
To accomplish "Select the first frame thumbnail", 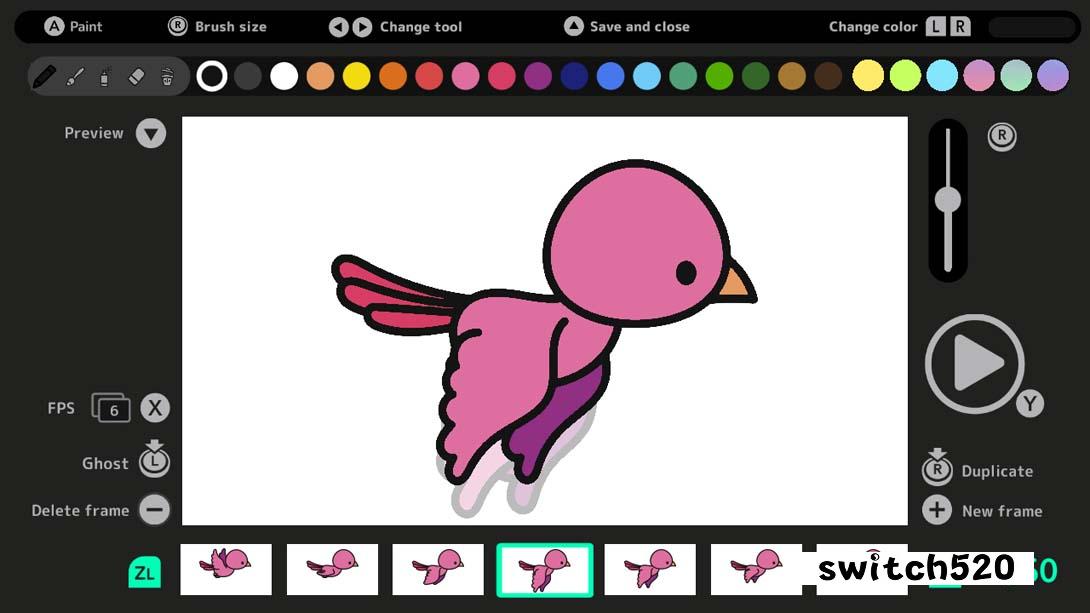I will tap(226, 569).
